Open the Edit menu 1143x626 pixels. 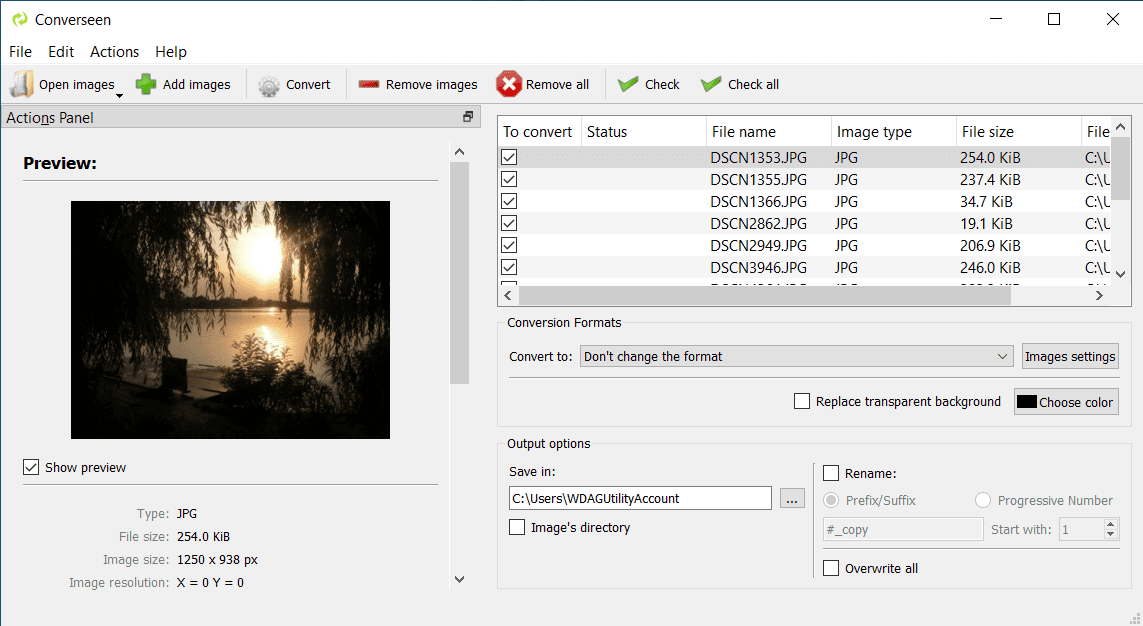coord(61,52)
